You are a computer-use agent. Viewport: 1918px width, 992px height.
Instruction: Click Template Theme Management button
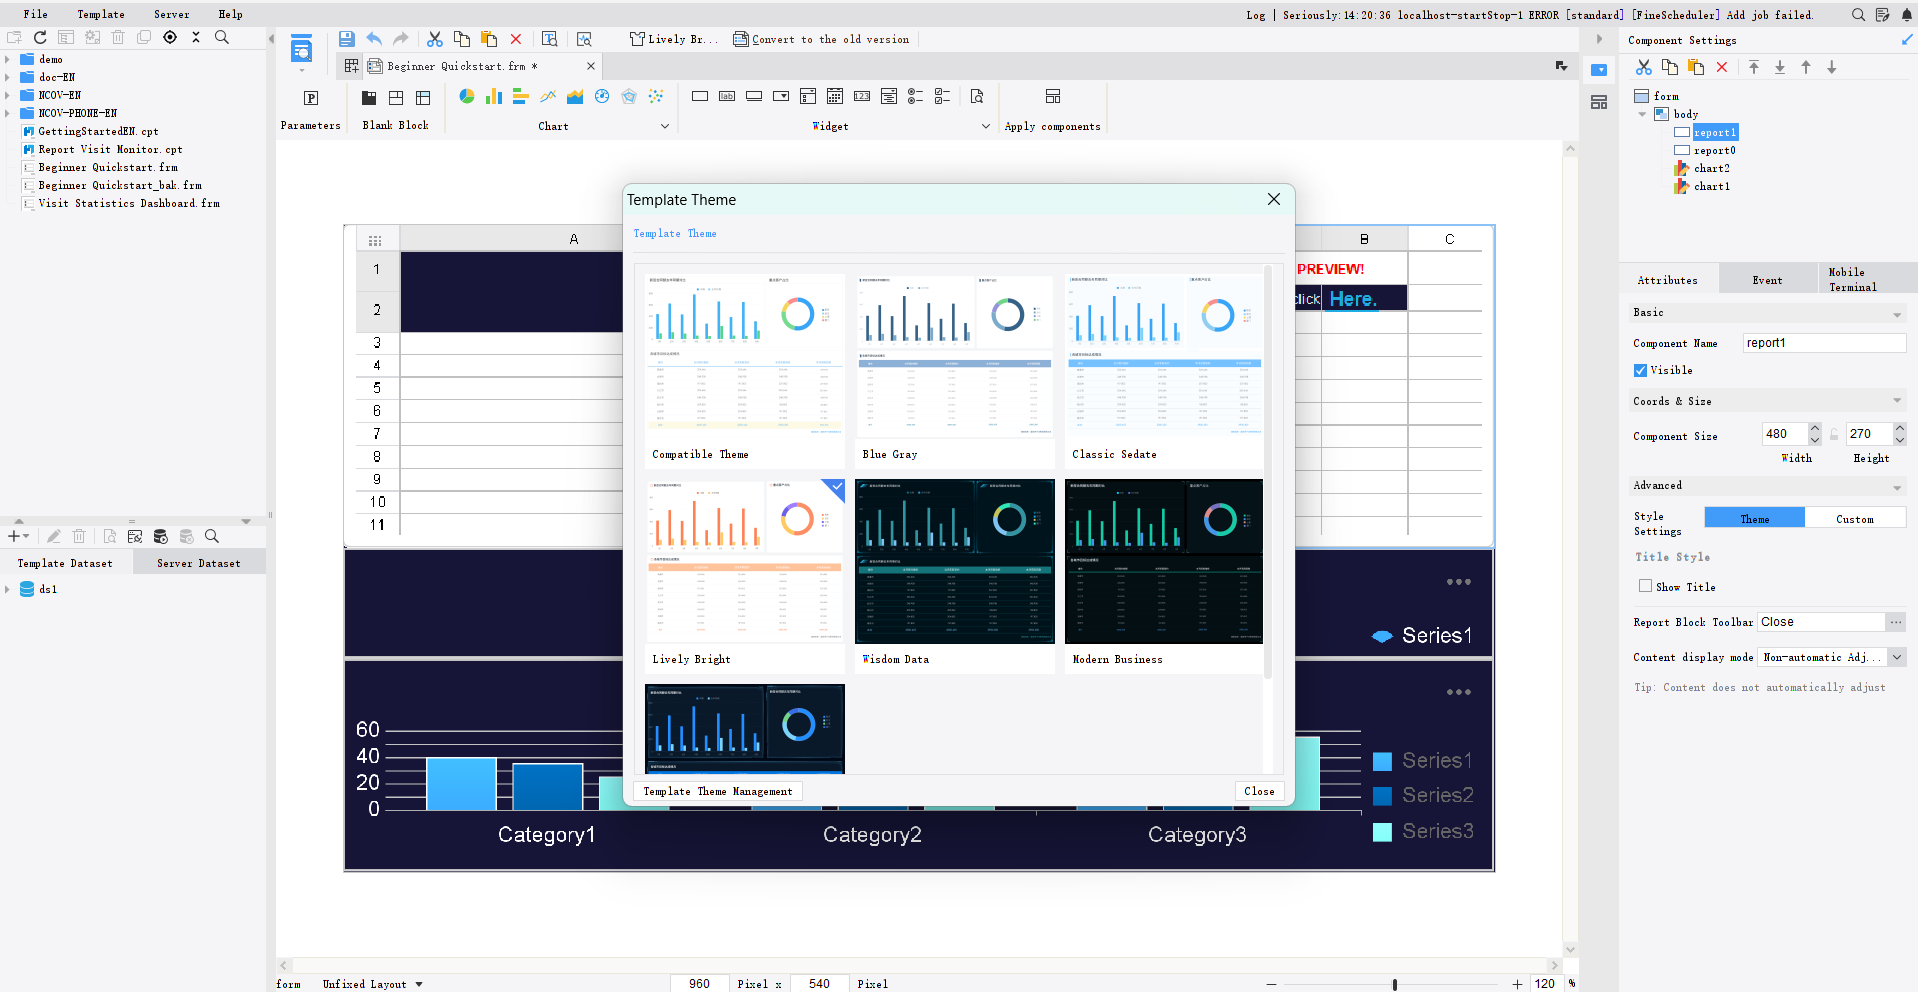click(x=717, y=791)
